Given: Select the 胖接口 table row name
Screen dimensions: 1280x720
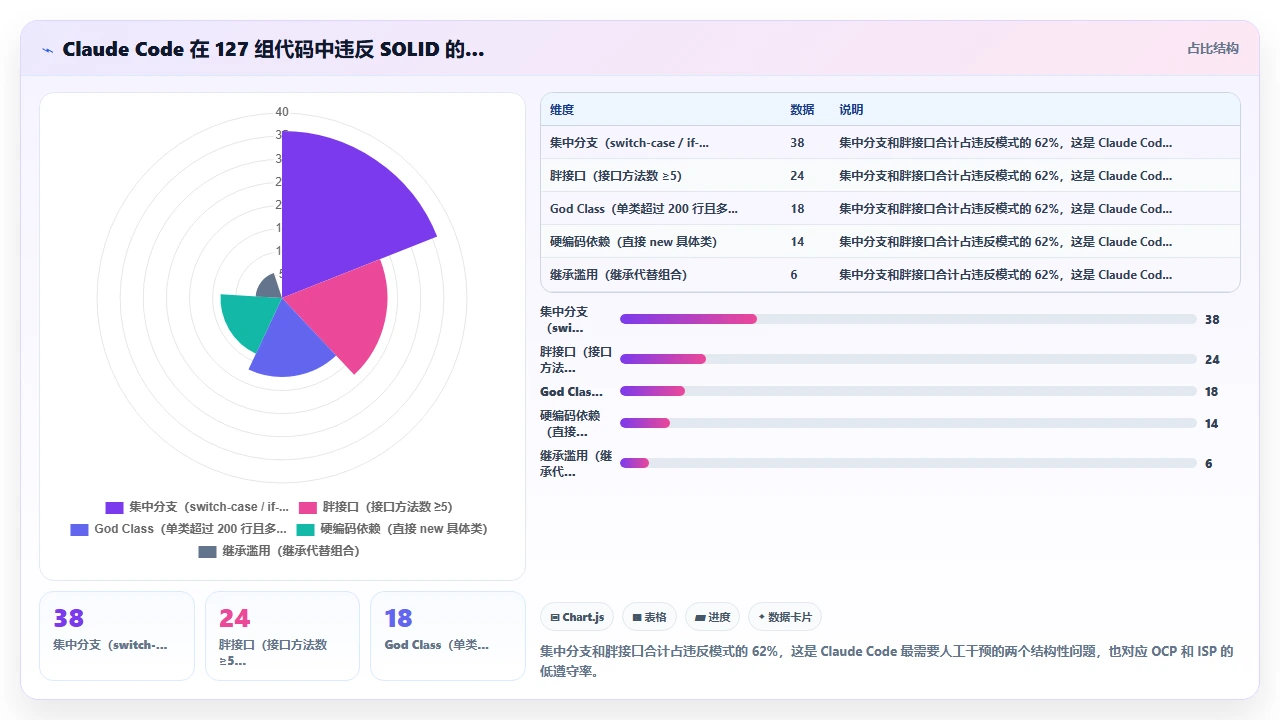Looking at the screenshot, I should 615,176.
